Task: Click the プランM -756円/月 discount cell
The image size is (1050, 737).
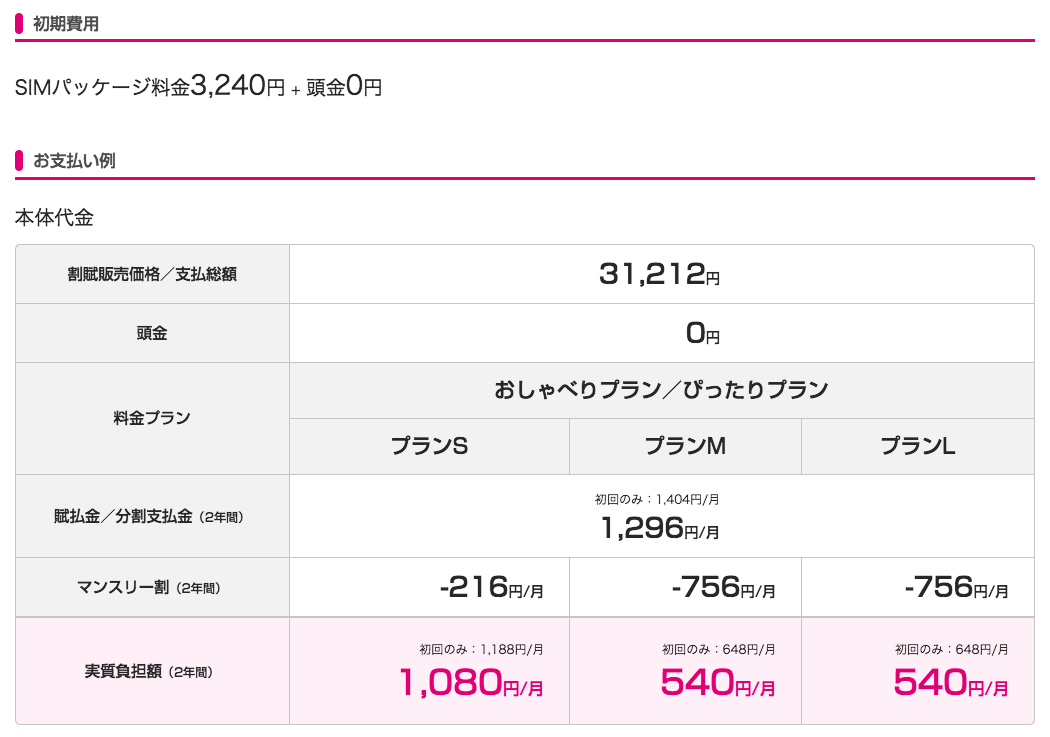Action: point(685,587)
